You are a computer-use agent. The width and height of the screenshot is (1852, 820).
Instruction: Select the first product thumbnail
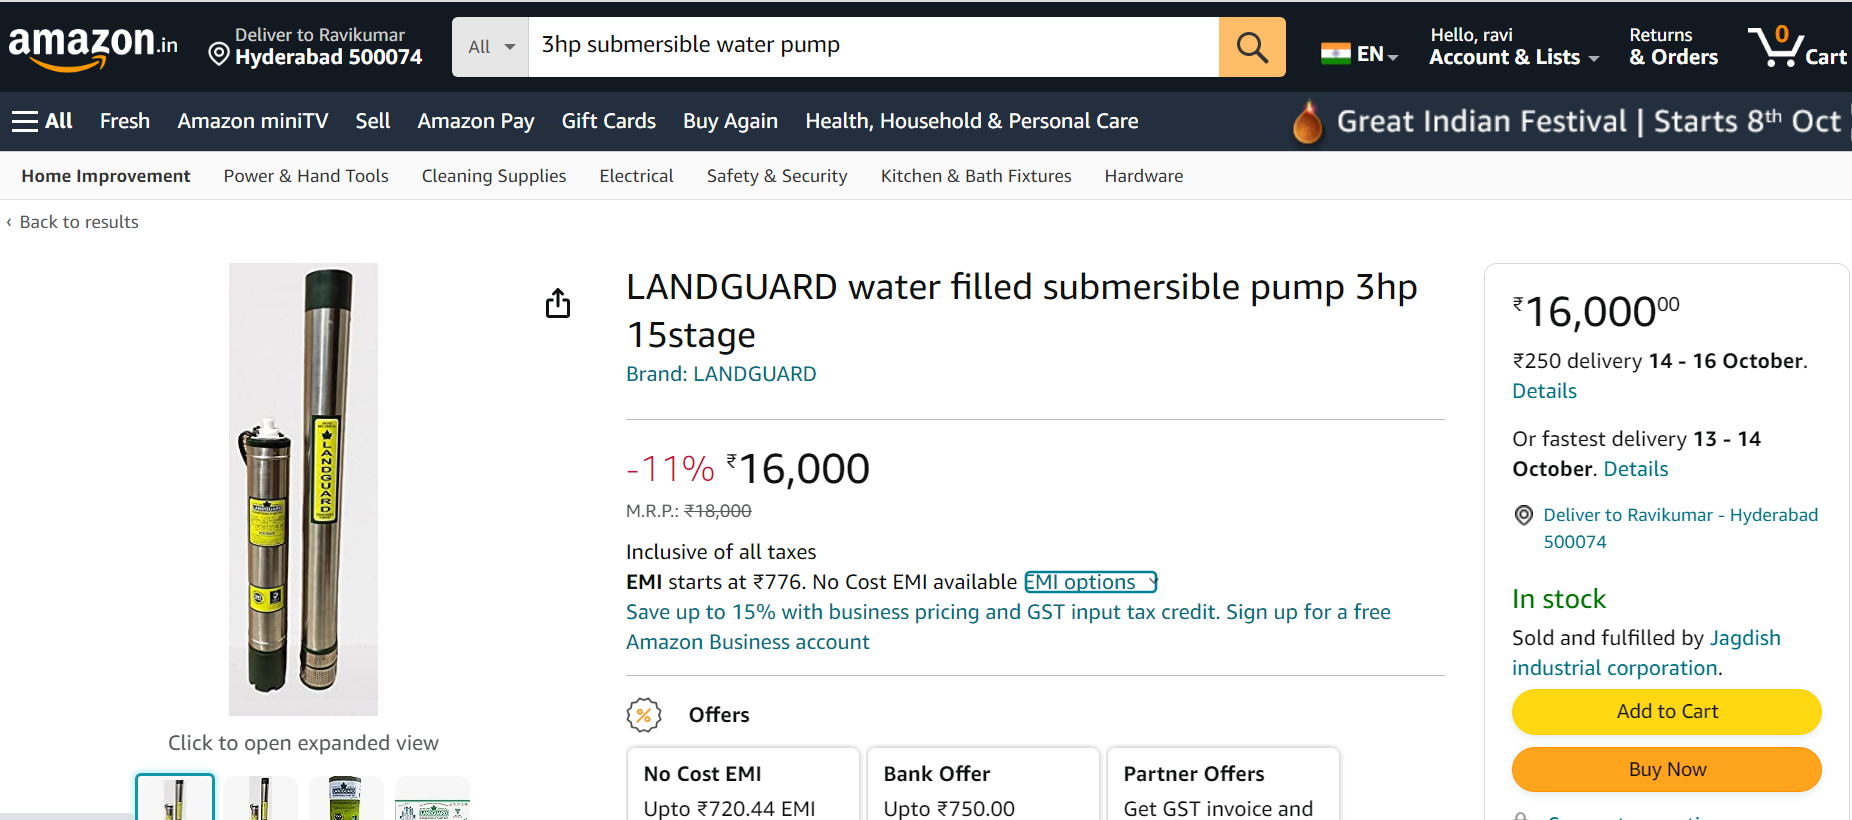[x=175, y=797]
